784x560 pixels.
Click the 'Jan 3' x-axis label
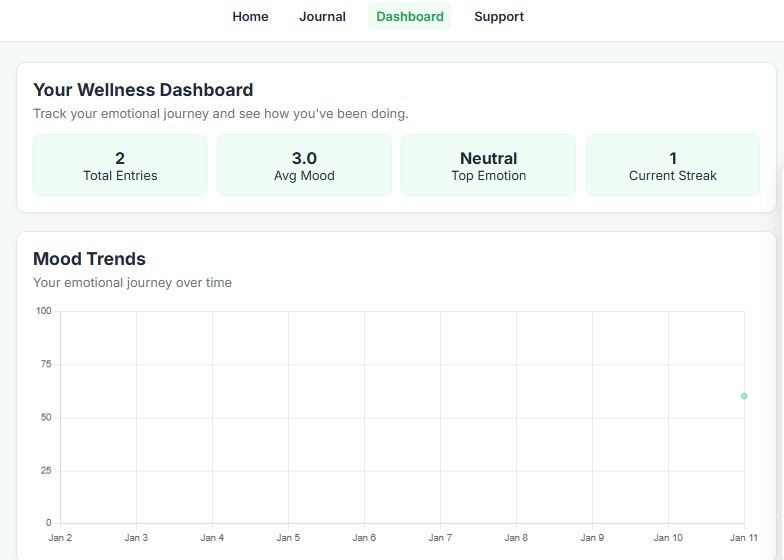pyautogui.click(x=136, y=538)
